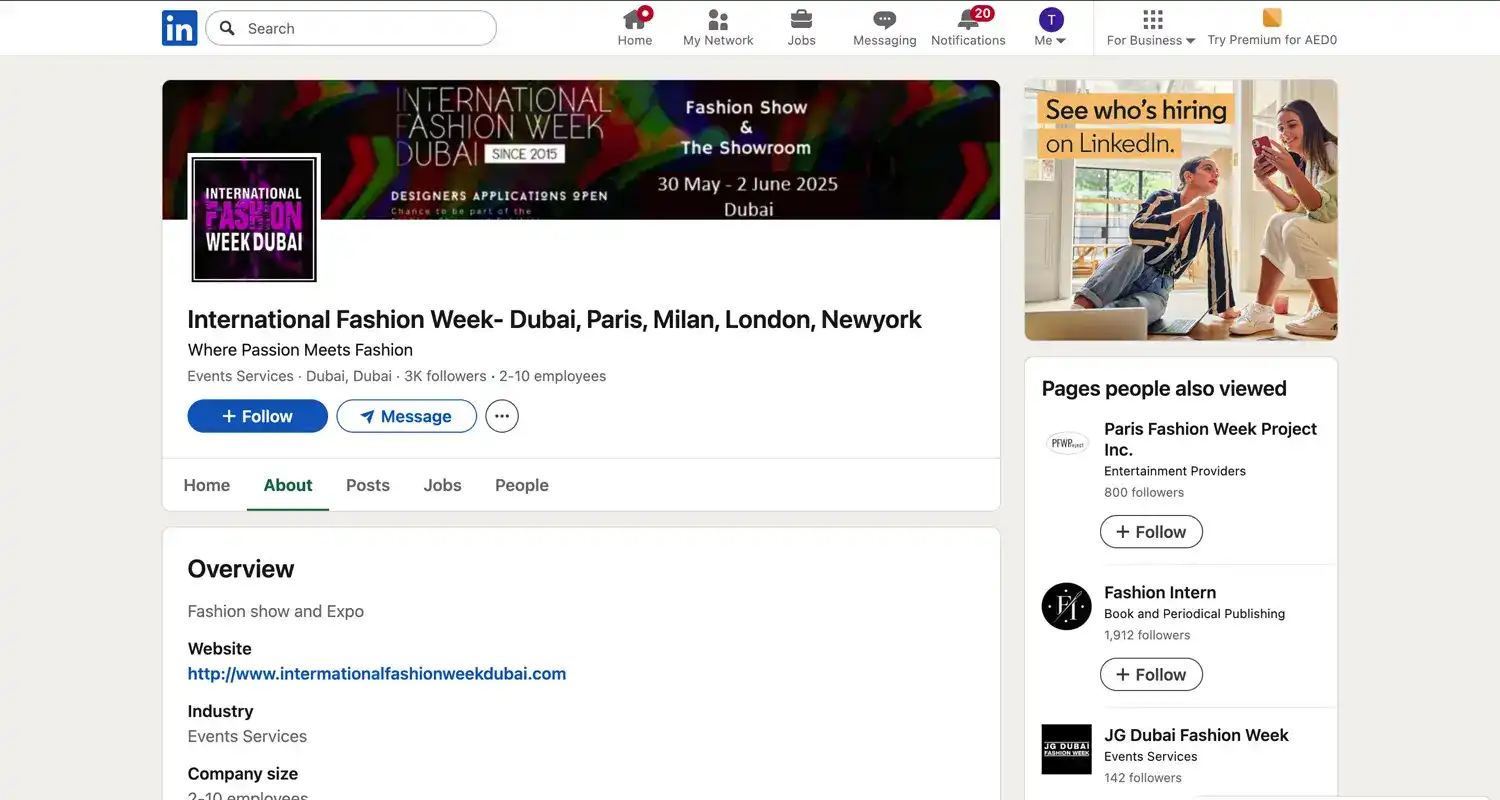Message International Fashion Week Dubai

[x=406, y=416]
